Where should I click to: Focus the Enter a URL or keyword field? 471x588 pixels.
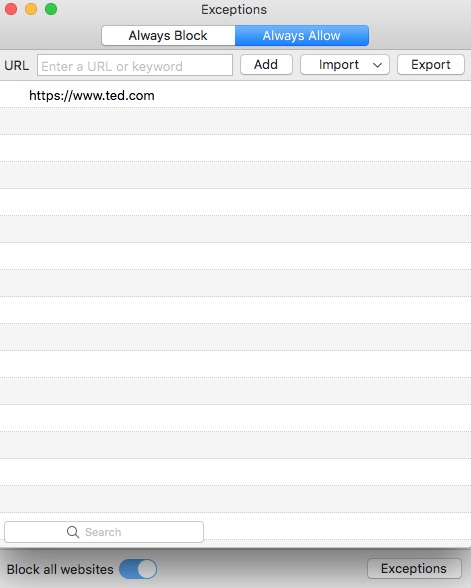coord(135,65)
